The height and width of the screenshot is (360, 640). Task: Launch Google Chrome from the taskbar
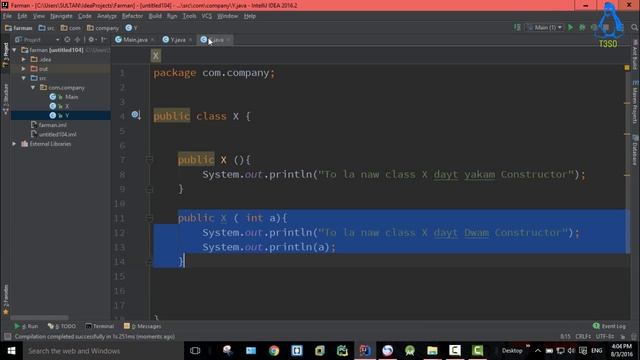[x=274, y=351]
